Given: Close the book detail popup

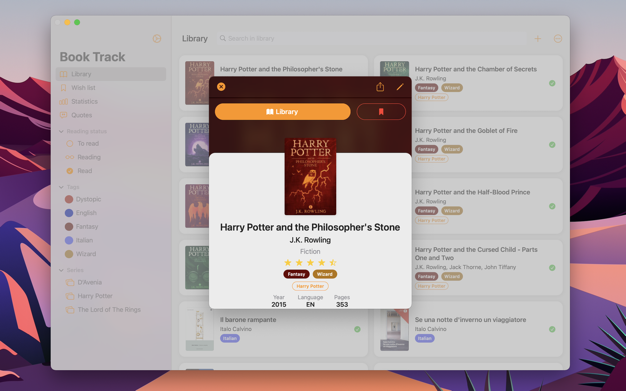Looking at the screenshot, I should (221, 87).
